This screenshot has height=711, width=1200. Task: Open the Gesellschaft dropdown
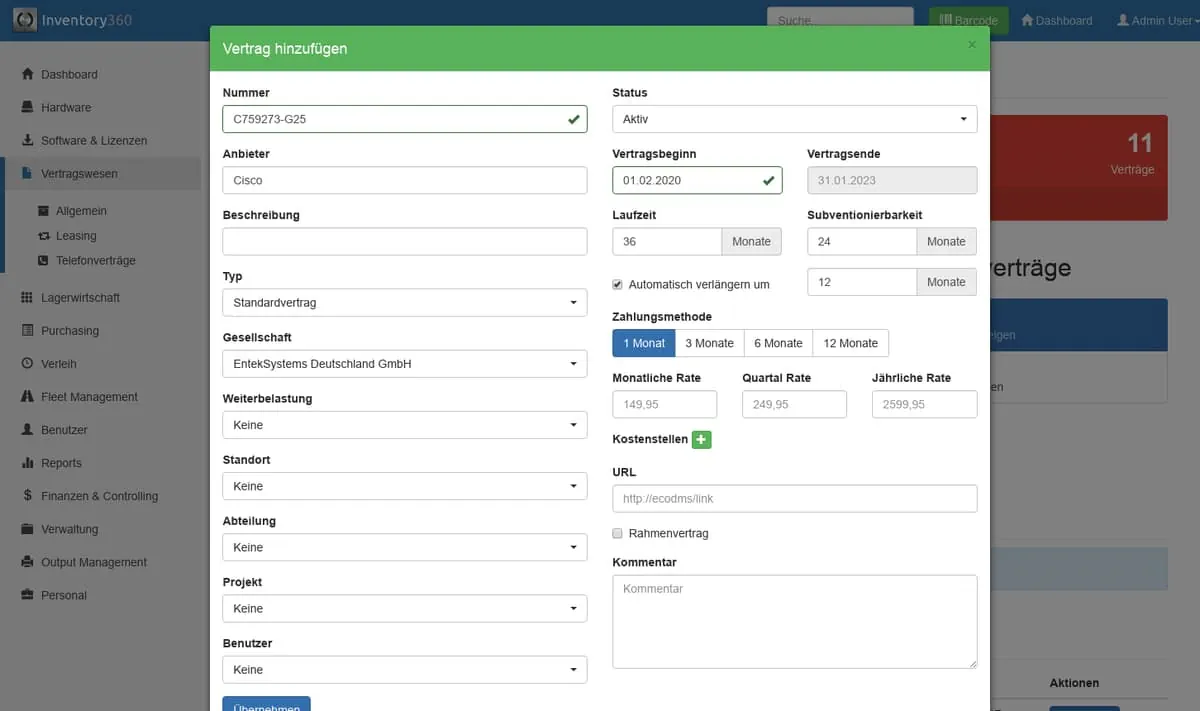(404, 364)
